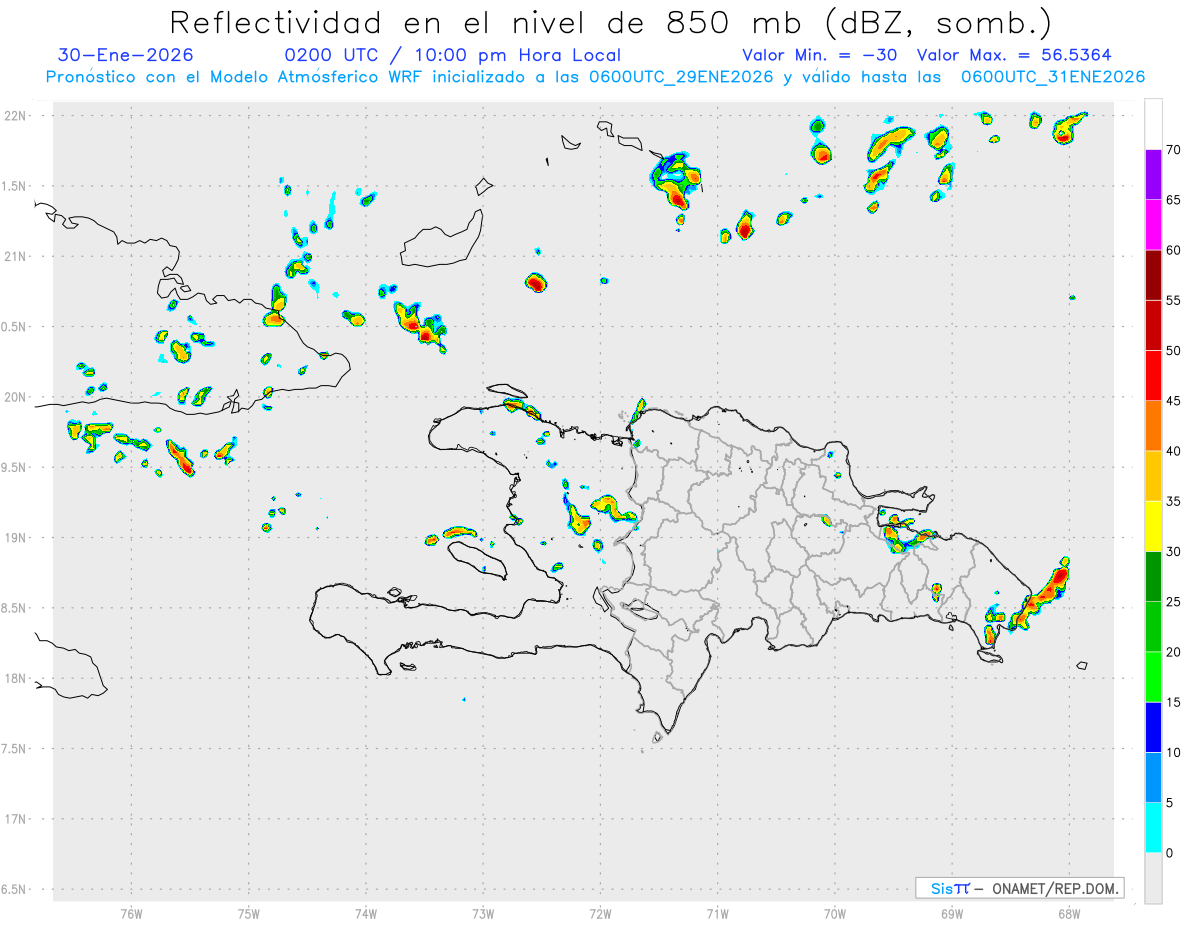
Task: Pick the dark green 25–30 dBZ band
Action: click(1154, 577)
